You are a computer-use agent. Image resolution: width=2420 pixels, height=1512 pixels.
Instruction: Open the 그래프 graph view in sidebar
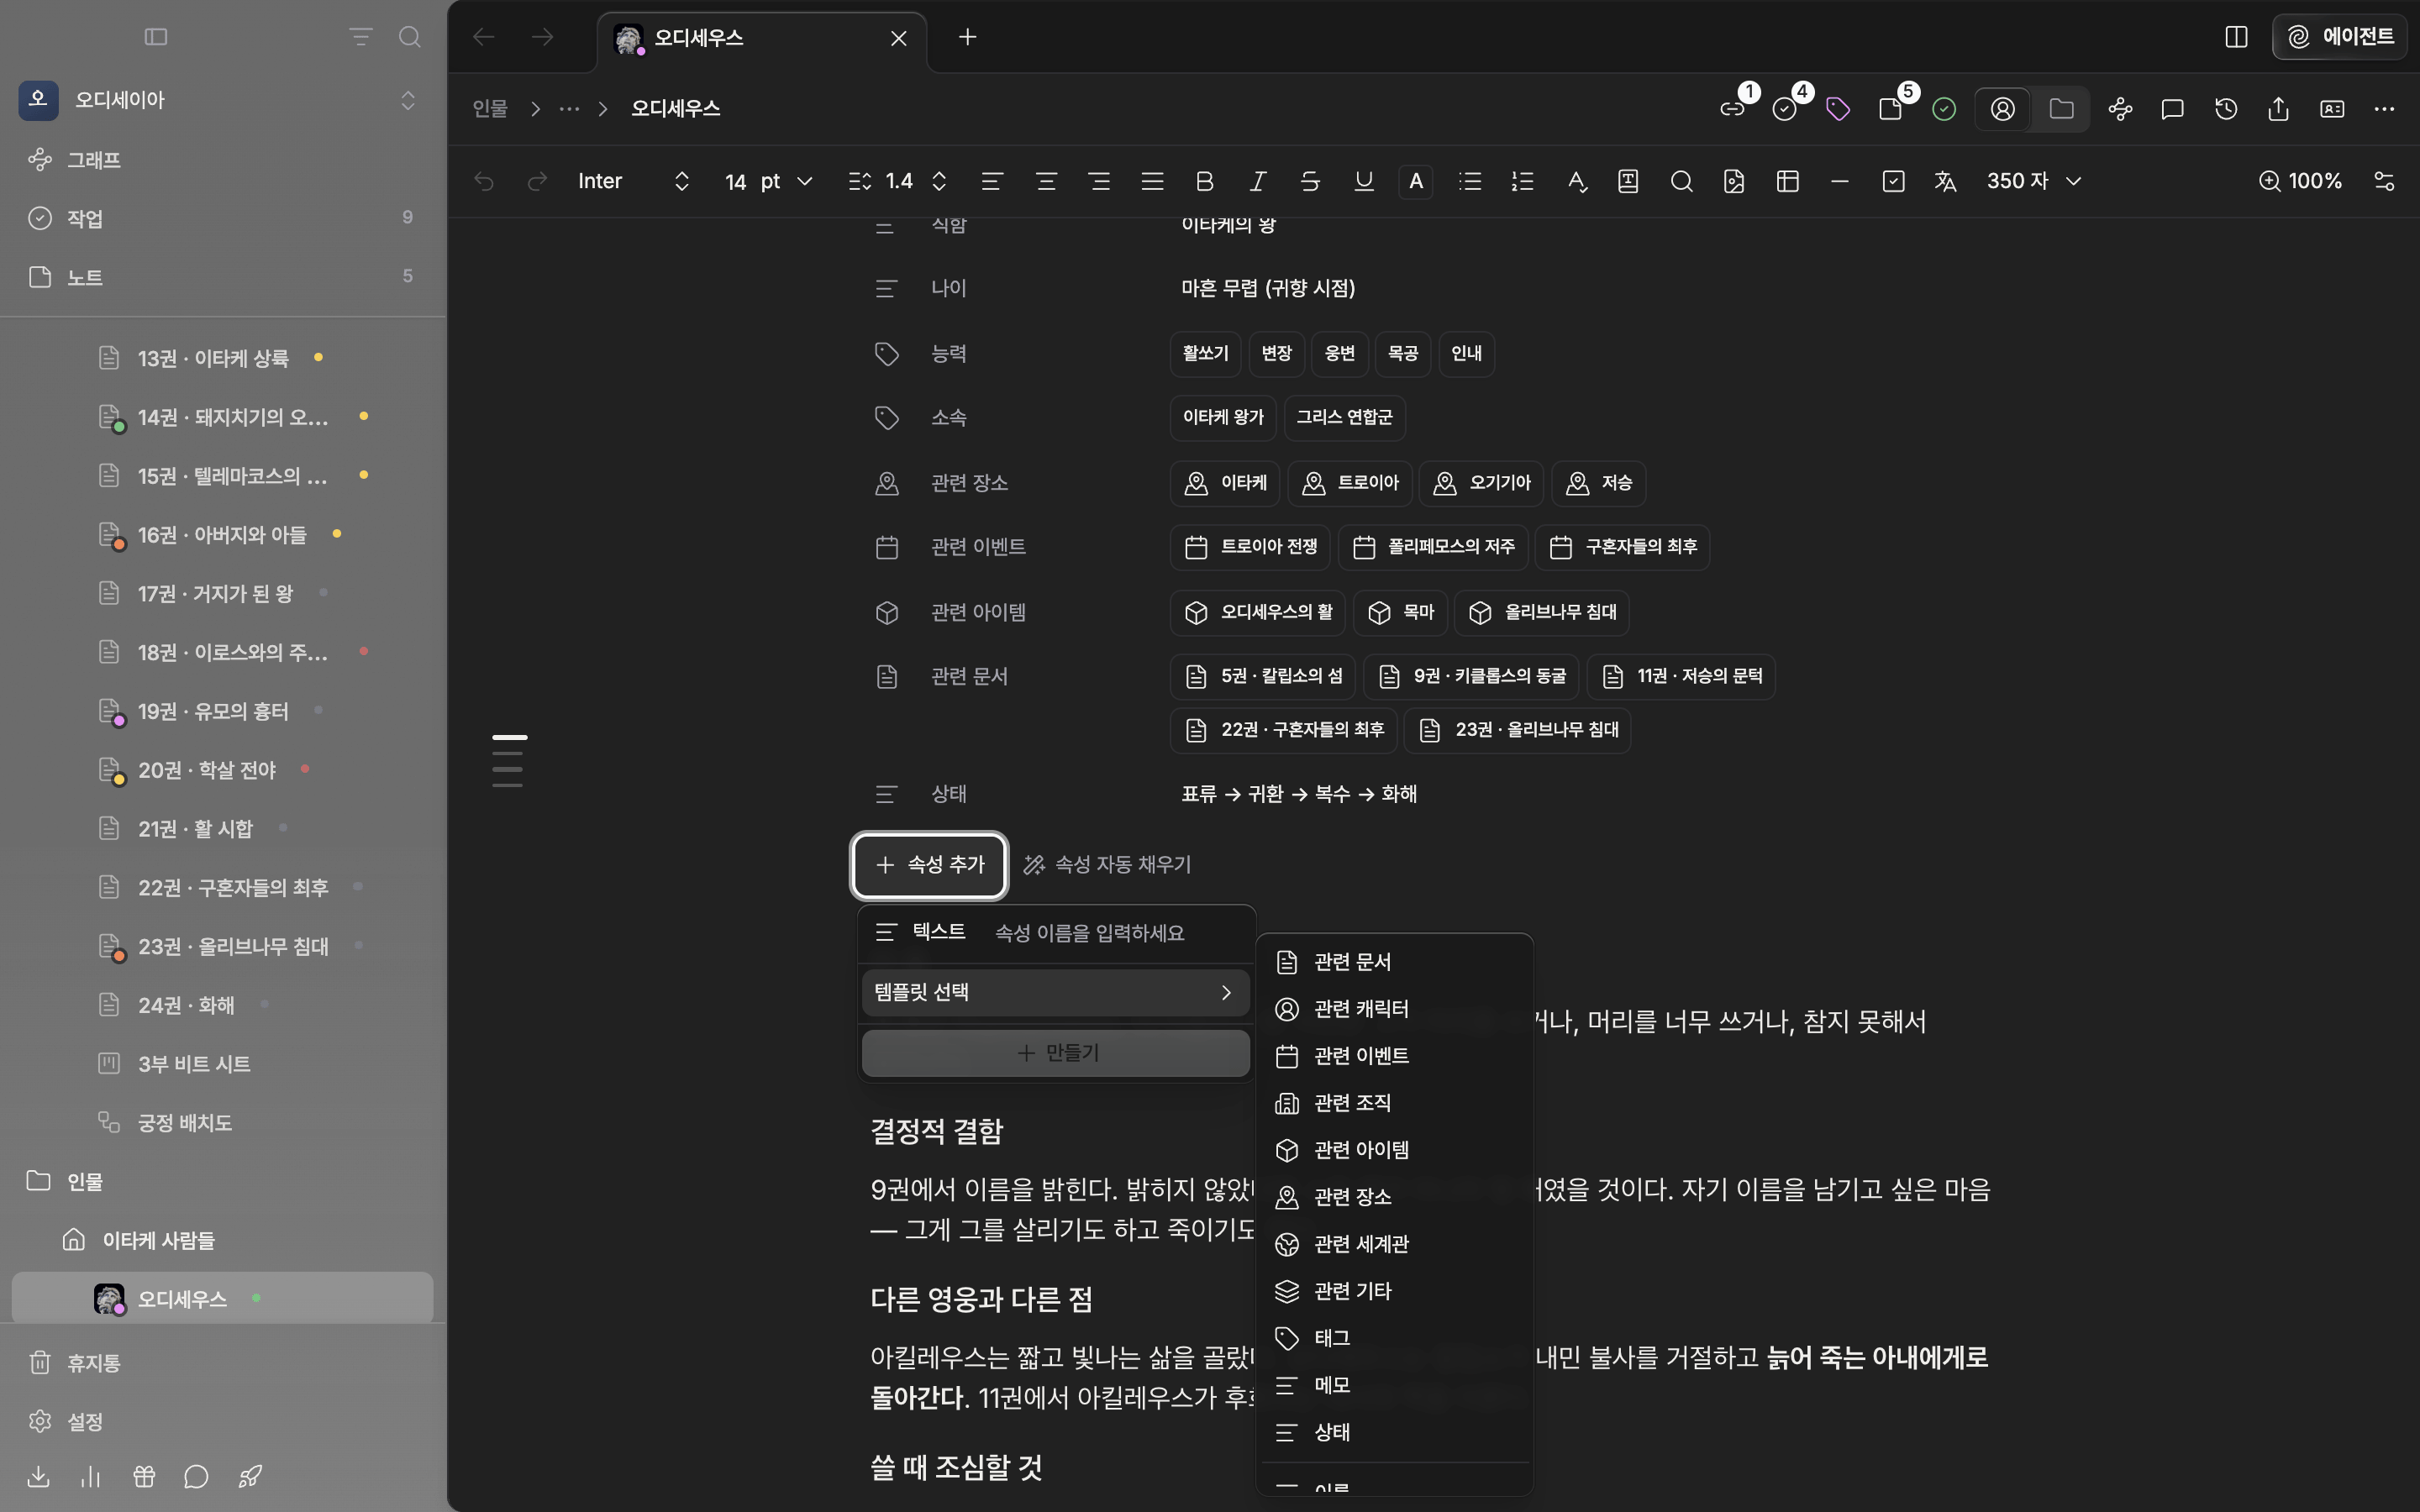click(222, 160)
